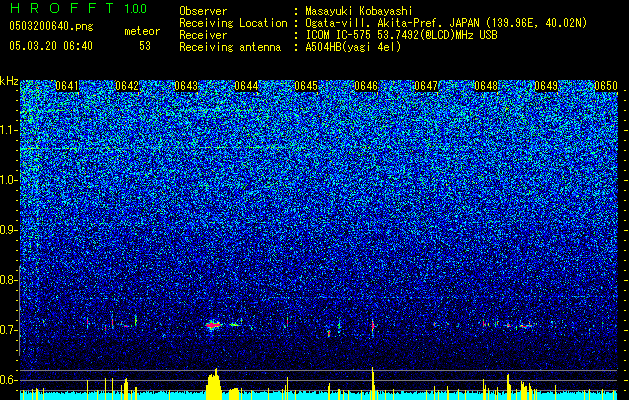
Task: Click the date stamp 05.03.20 06:40
Action: click(51, 46)
